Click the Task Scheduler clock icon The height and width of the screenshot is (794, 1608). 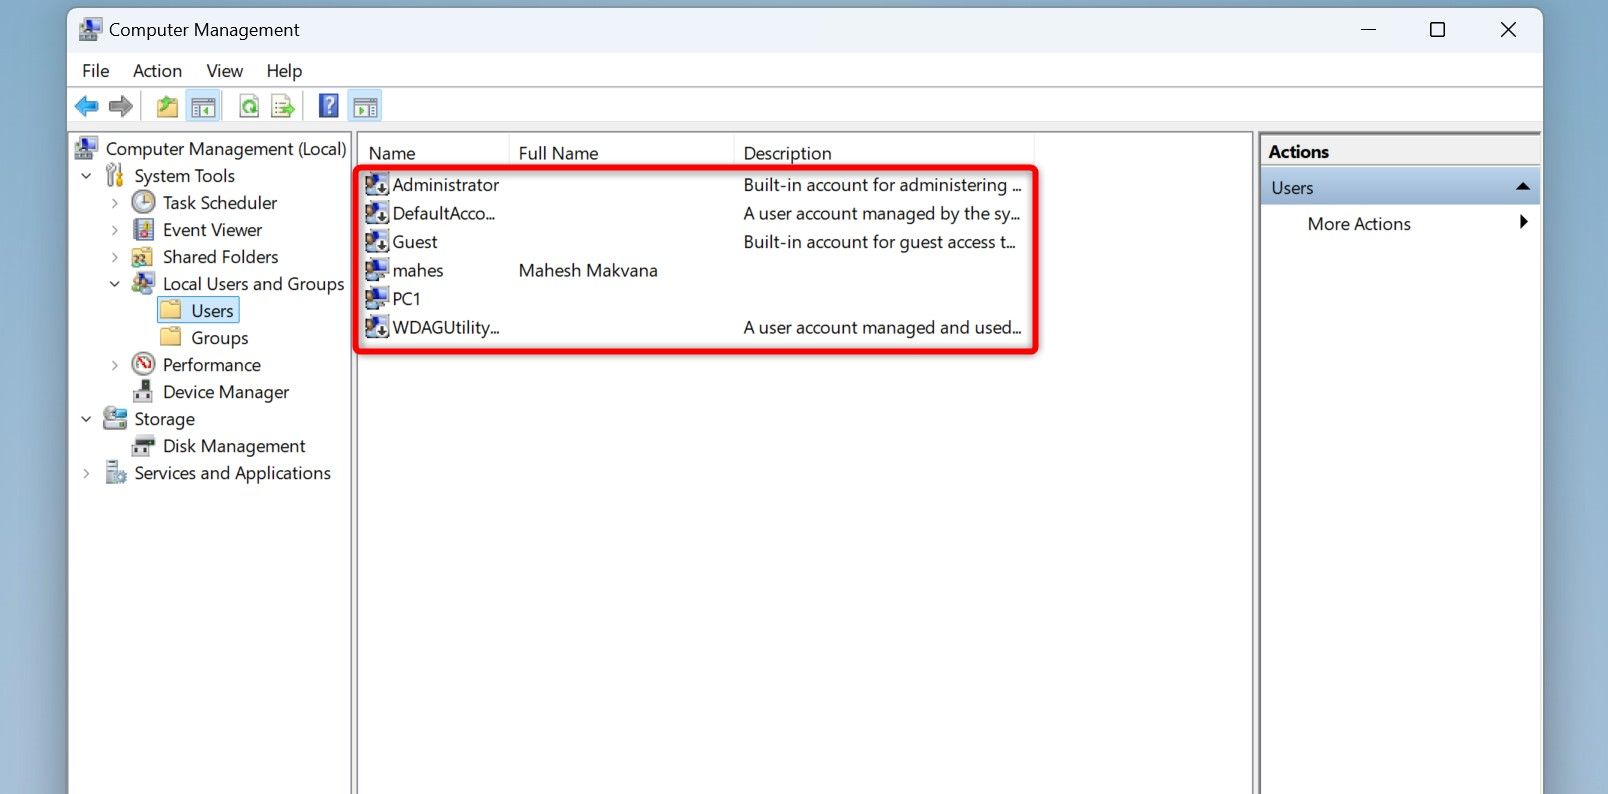(x=143, y=202)
